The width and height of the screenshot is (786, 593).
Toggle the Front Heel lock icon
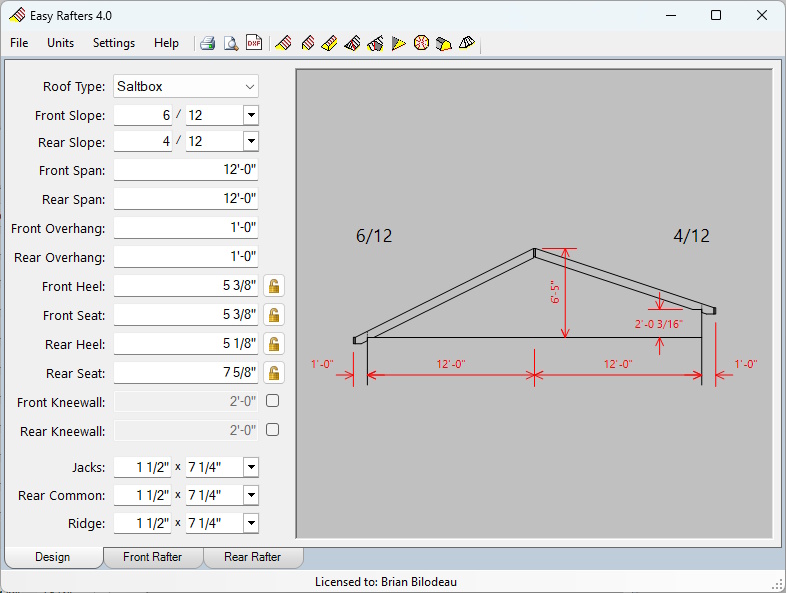click(x=273, y=286)
